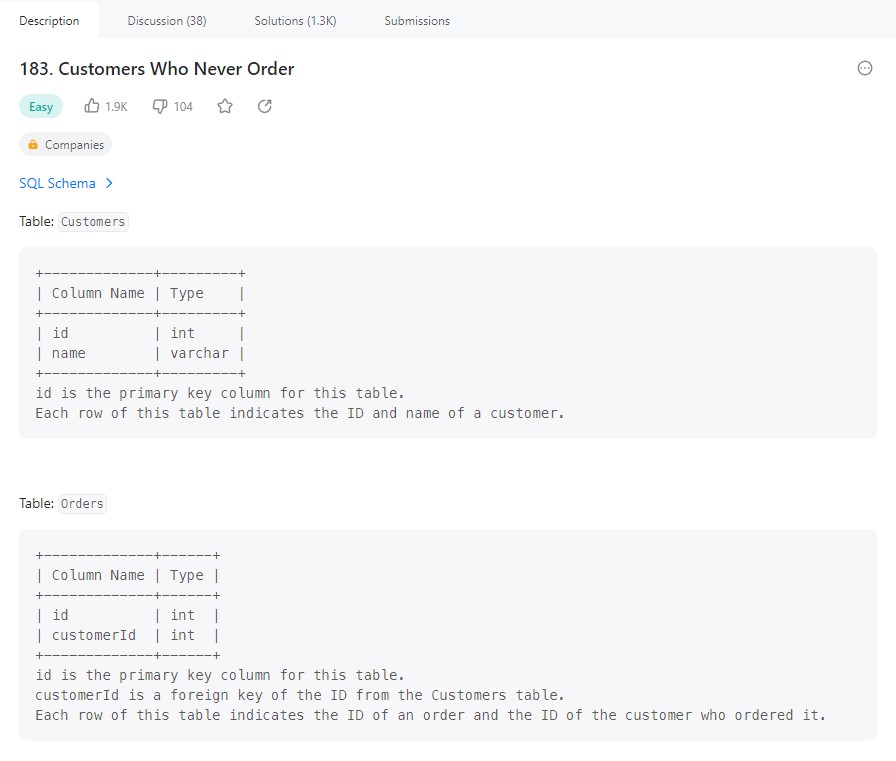This screenshot has width=896, height=761.
Task: Open the SQL Schema link text
Action: coord(57,183)
